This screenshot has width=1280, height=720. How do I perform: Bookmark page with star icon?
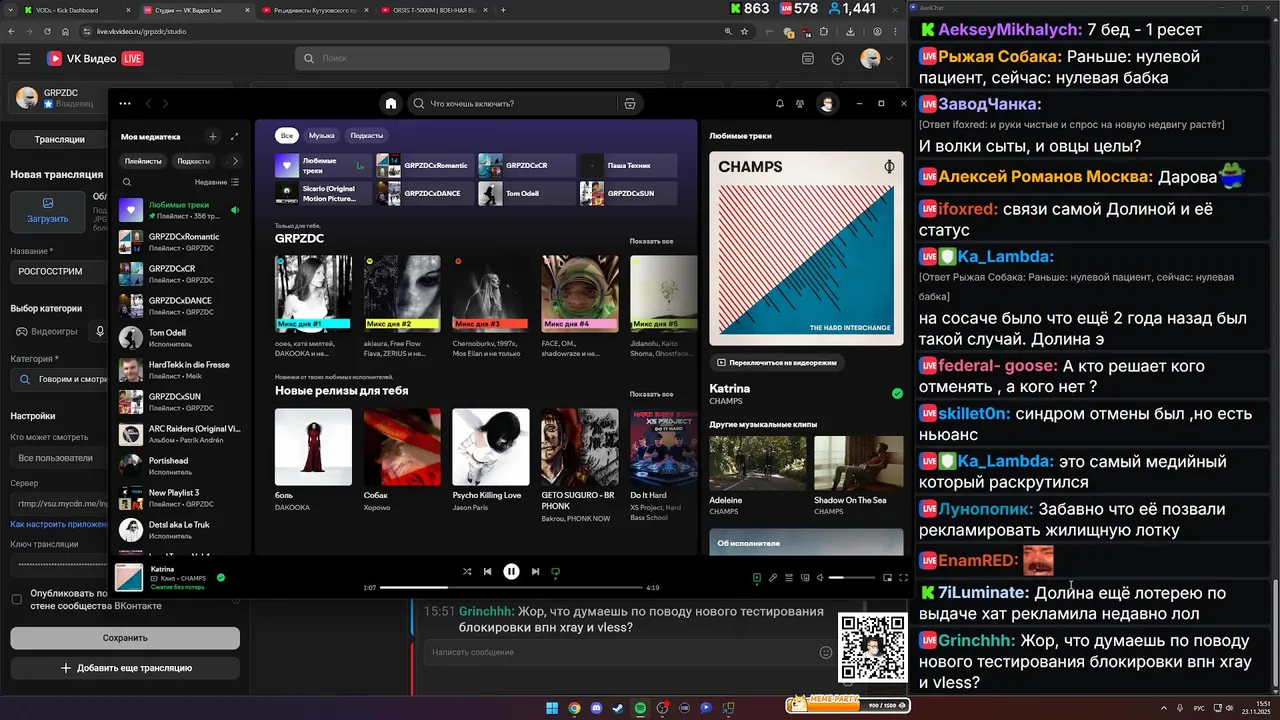pyautogui.click(x=744, y=31)
